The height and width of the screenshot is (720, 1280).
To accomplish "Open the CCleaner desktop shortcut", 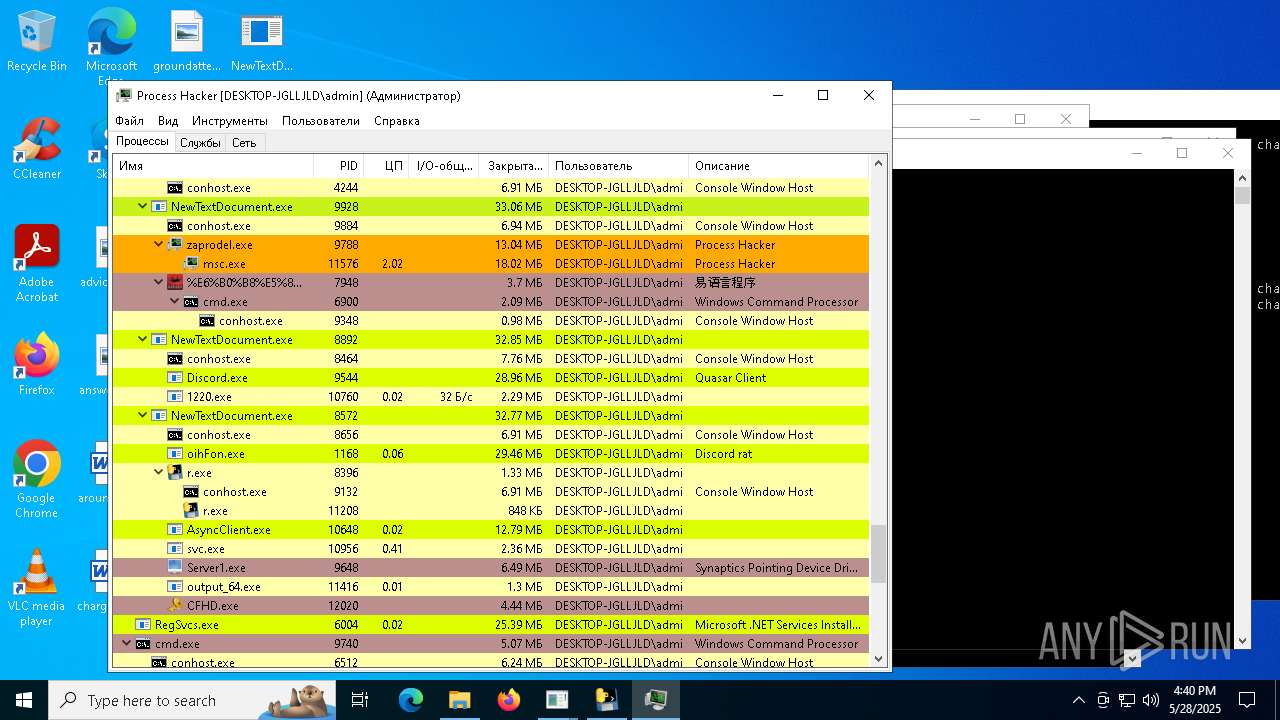I will tap(37, 149).
